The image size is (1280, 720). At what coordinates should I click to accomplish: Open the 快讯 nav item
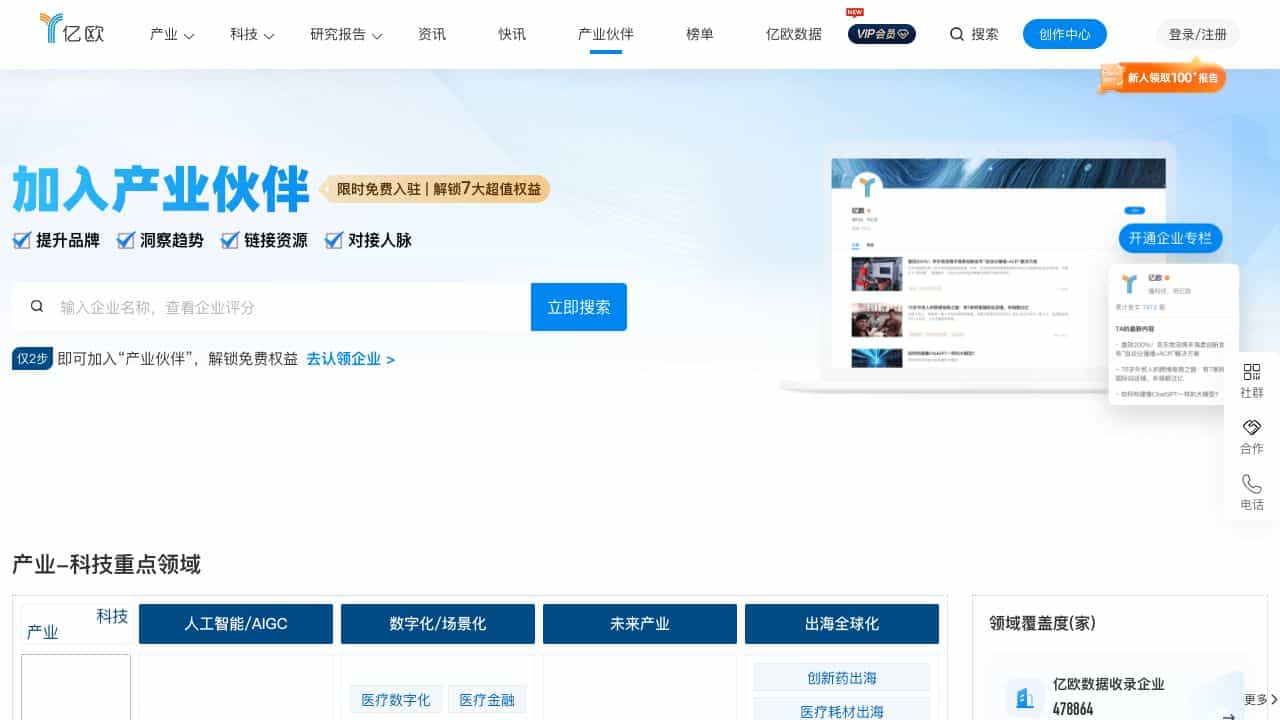point(512,34)
